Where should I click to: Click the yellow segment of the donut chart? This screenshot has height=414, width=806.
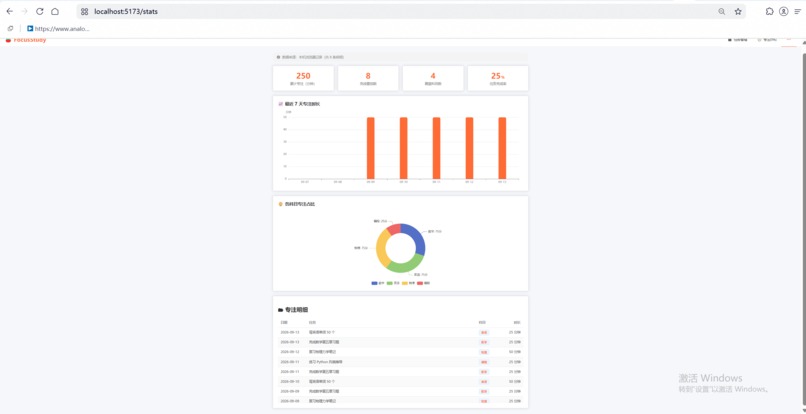click(381, 248)
